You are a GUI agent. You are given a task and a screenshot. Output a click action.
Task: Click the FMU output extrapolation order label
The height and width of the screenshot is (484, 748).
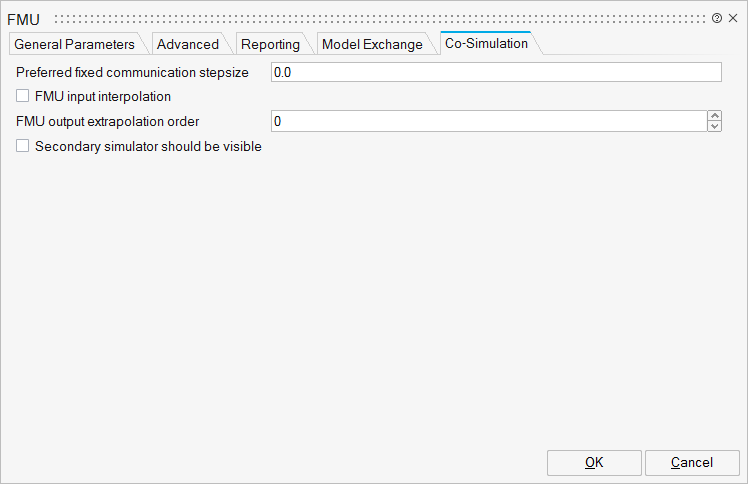pyautogui.click(x=108, y=122)
